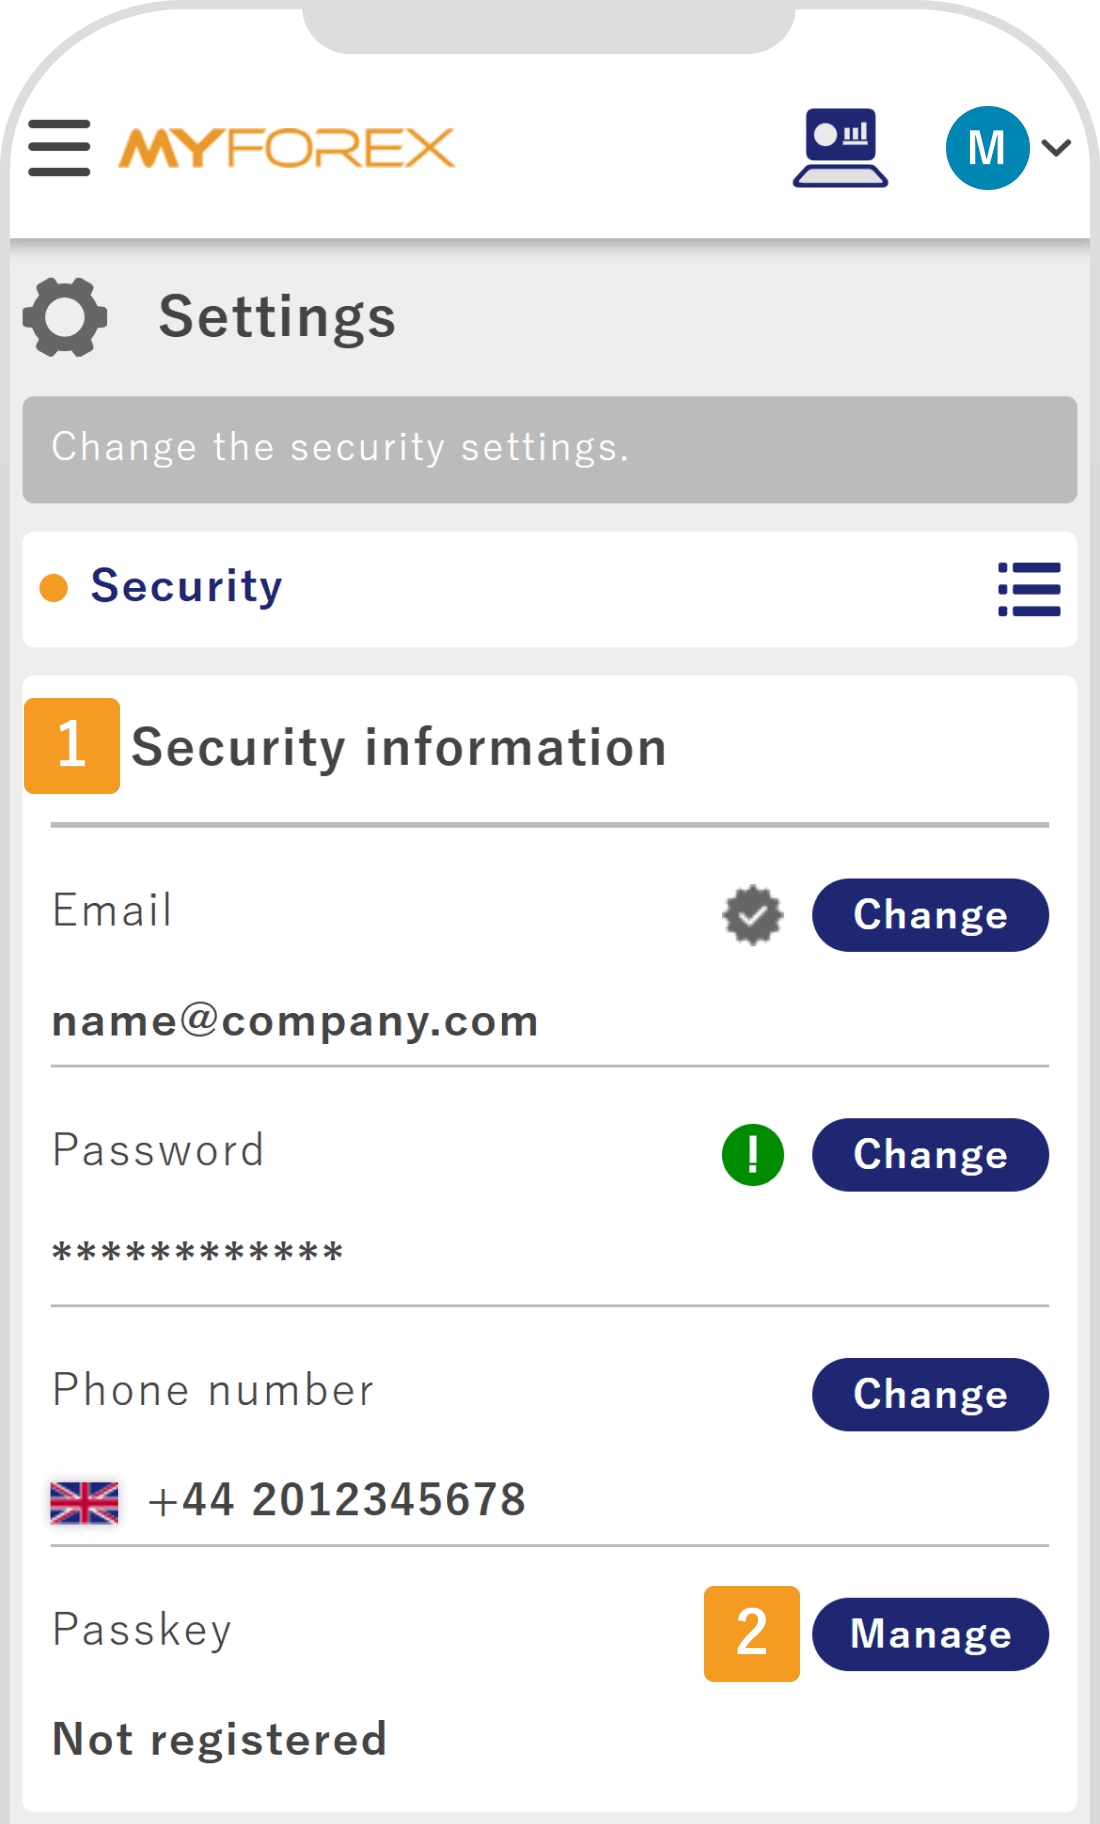The width and height of the screenshot is (1100, 1824).
Task: Click the email verified badge icon
Action: pos(752,914)
